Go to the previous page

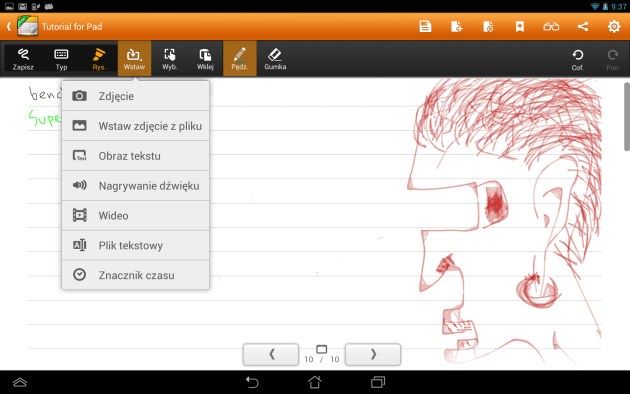pos(271,354)
